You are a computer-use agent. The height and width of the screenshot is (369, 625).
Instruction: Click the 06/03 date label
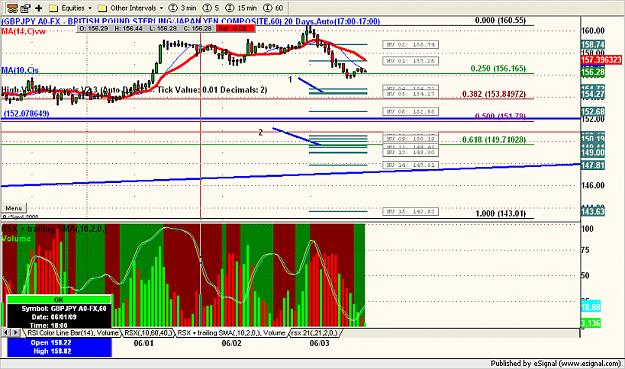320,343
